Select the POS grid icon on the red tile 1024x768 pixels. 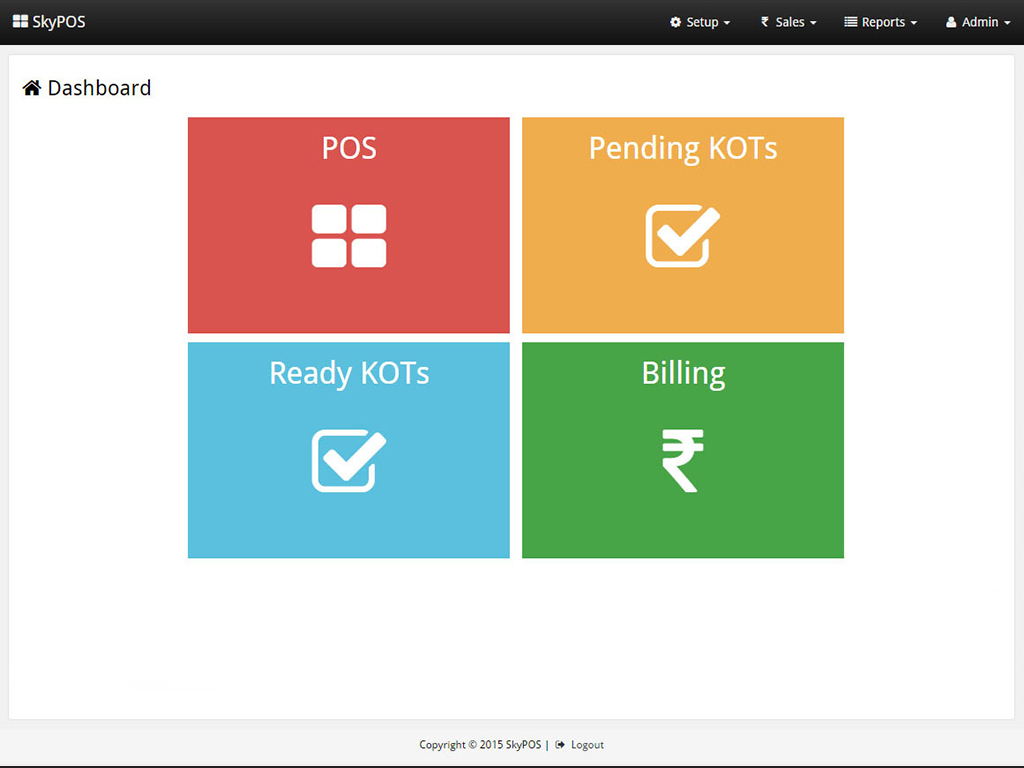(x=348, y=237)
